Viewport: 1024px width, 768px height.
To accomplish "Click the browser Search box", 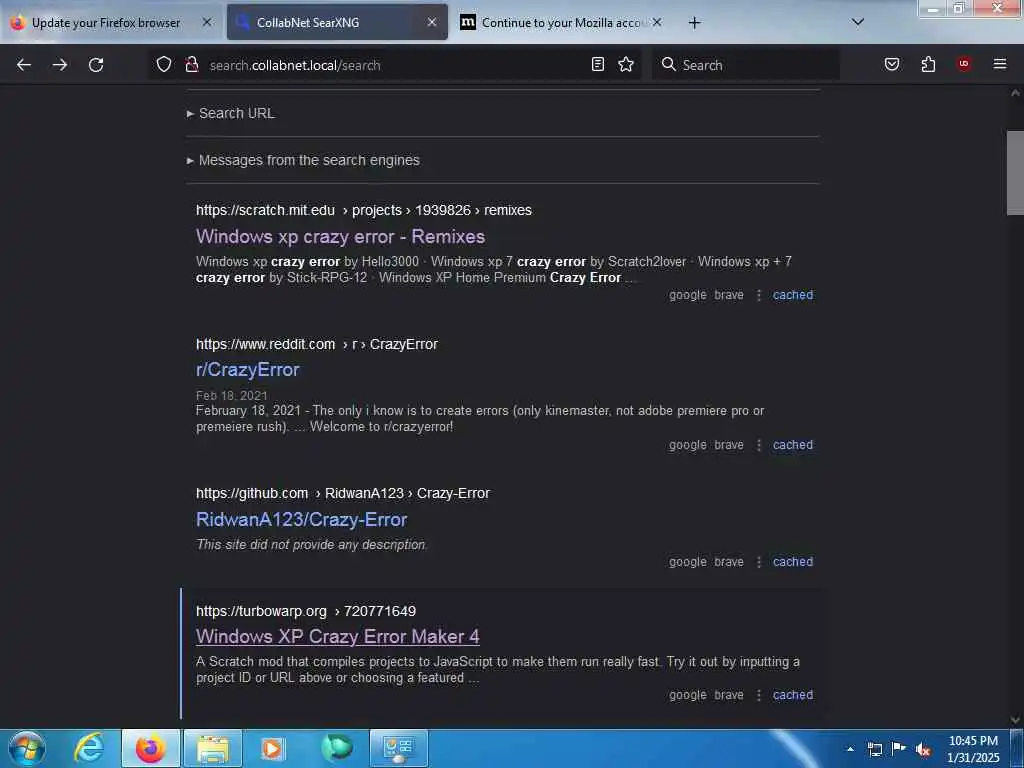I will click(746, 65).
